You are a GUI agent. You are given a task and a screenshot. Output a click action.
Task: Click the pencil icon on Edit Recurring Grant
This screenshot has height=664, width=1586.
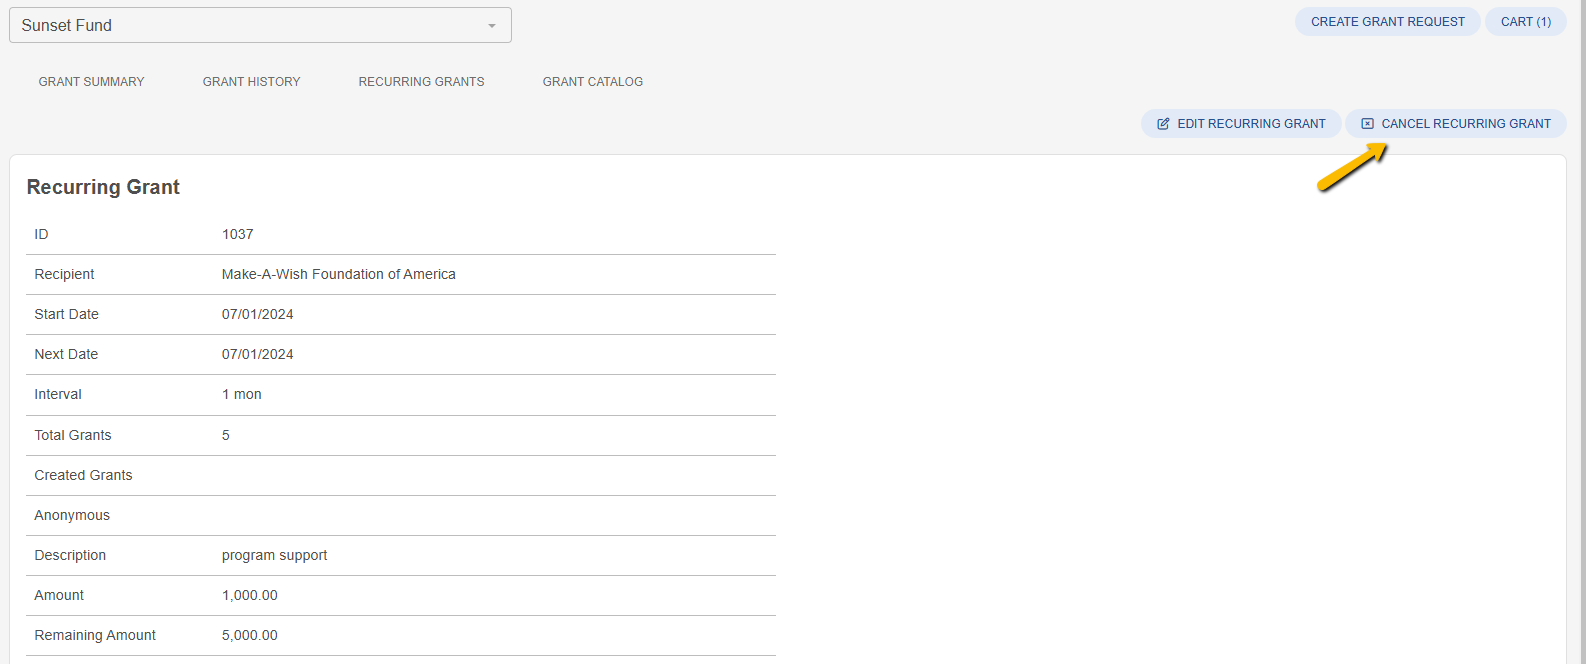[x=1163, y=124]
